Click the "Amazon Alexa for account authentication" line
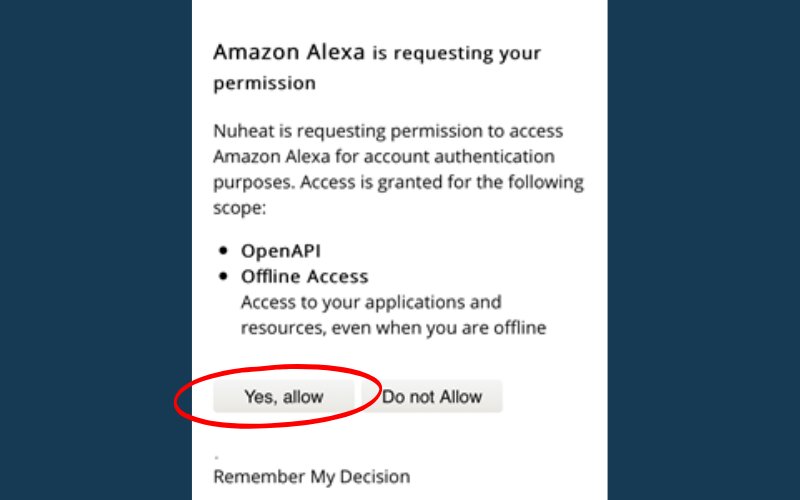This screenshot has height=500, width=800. [383, 158]
